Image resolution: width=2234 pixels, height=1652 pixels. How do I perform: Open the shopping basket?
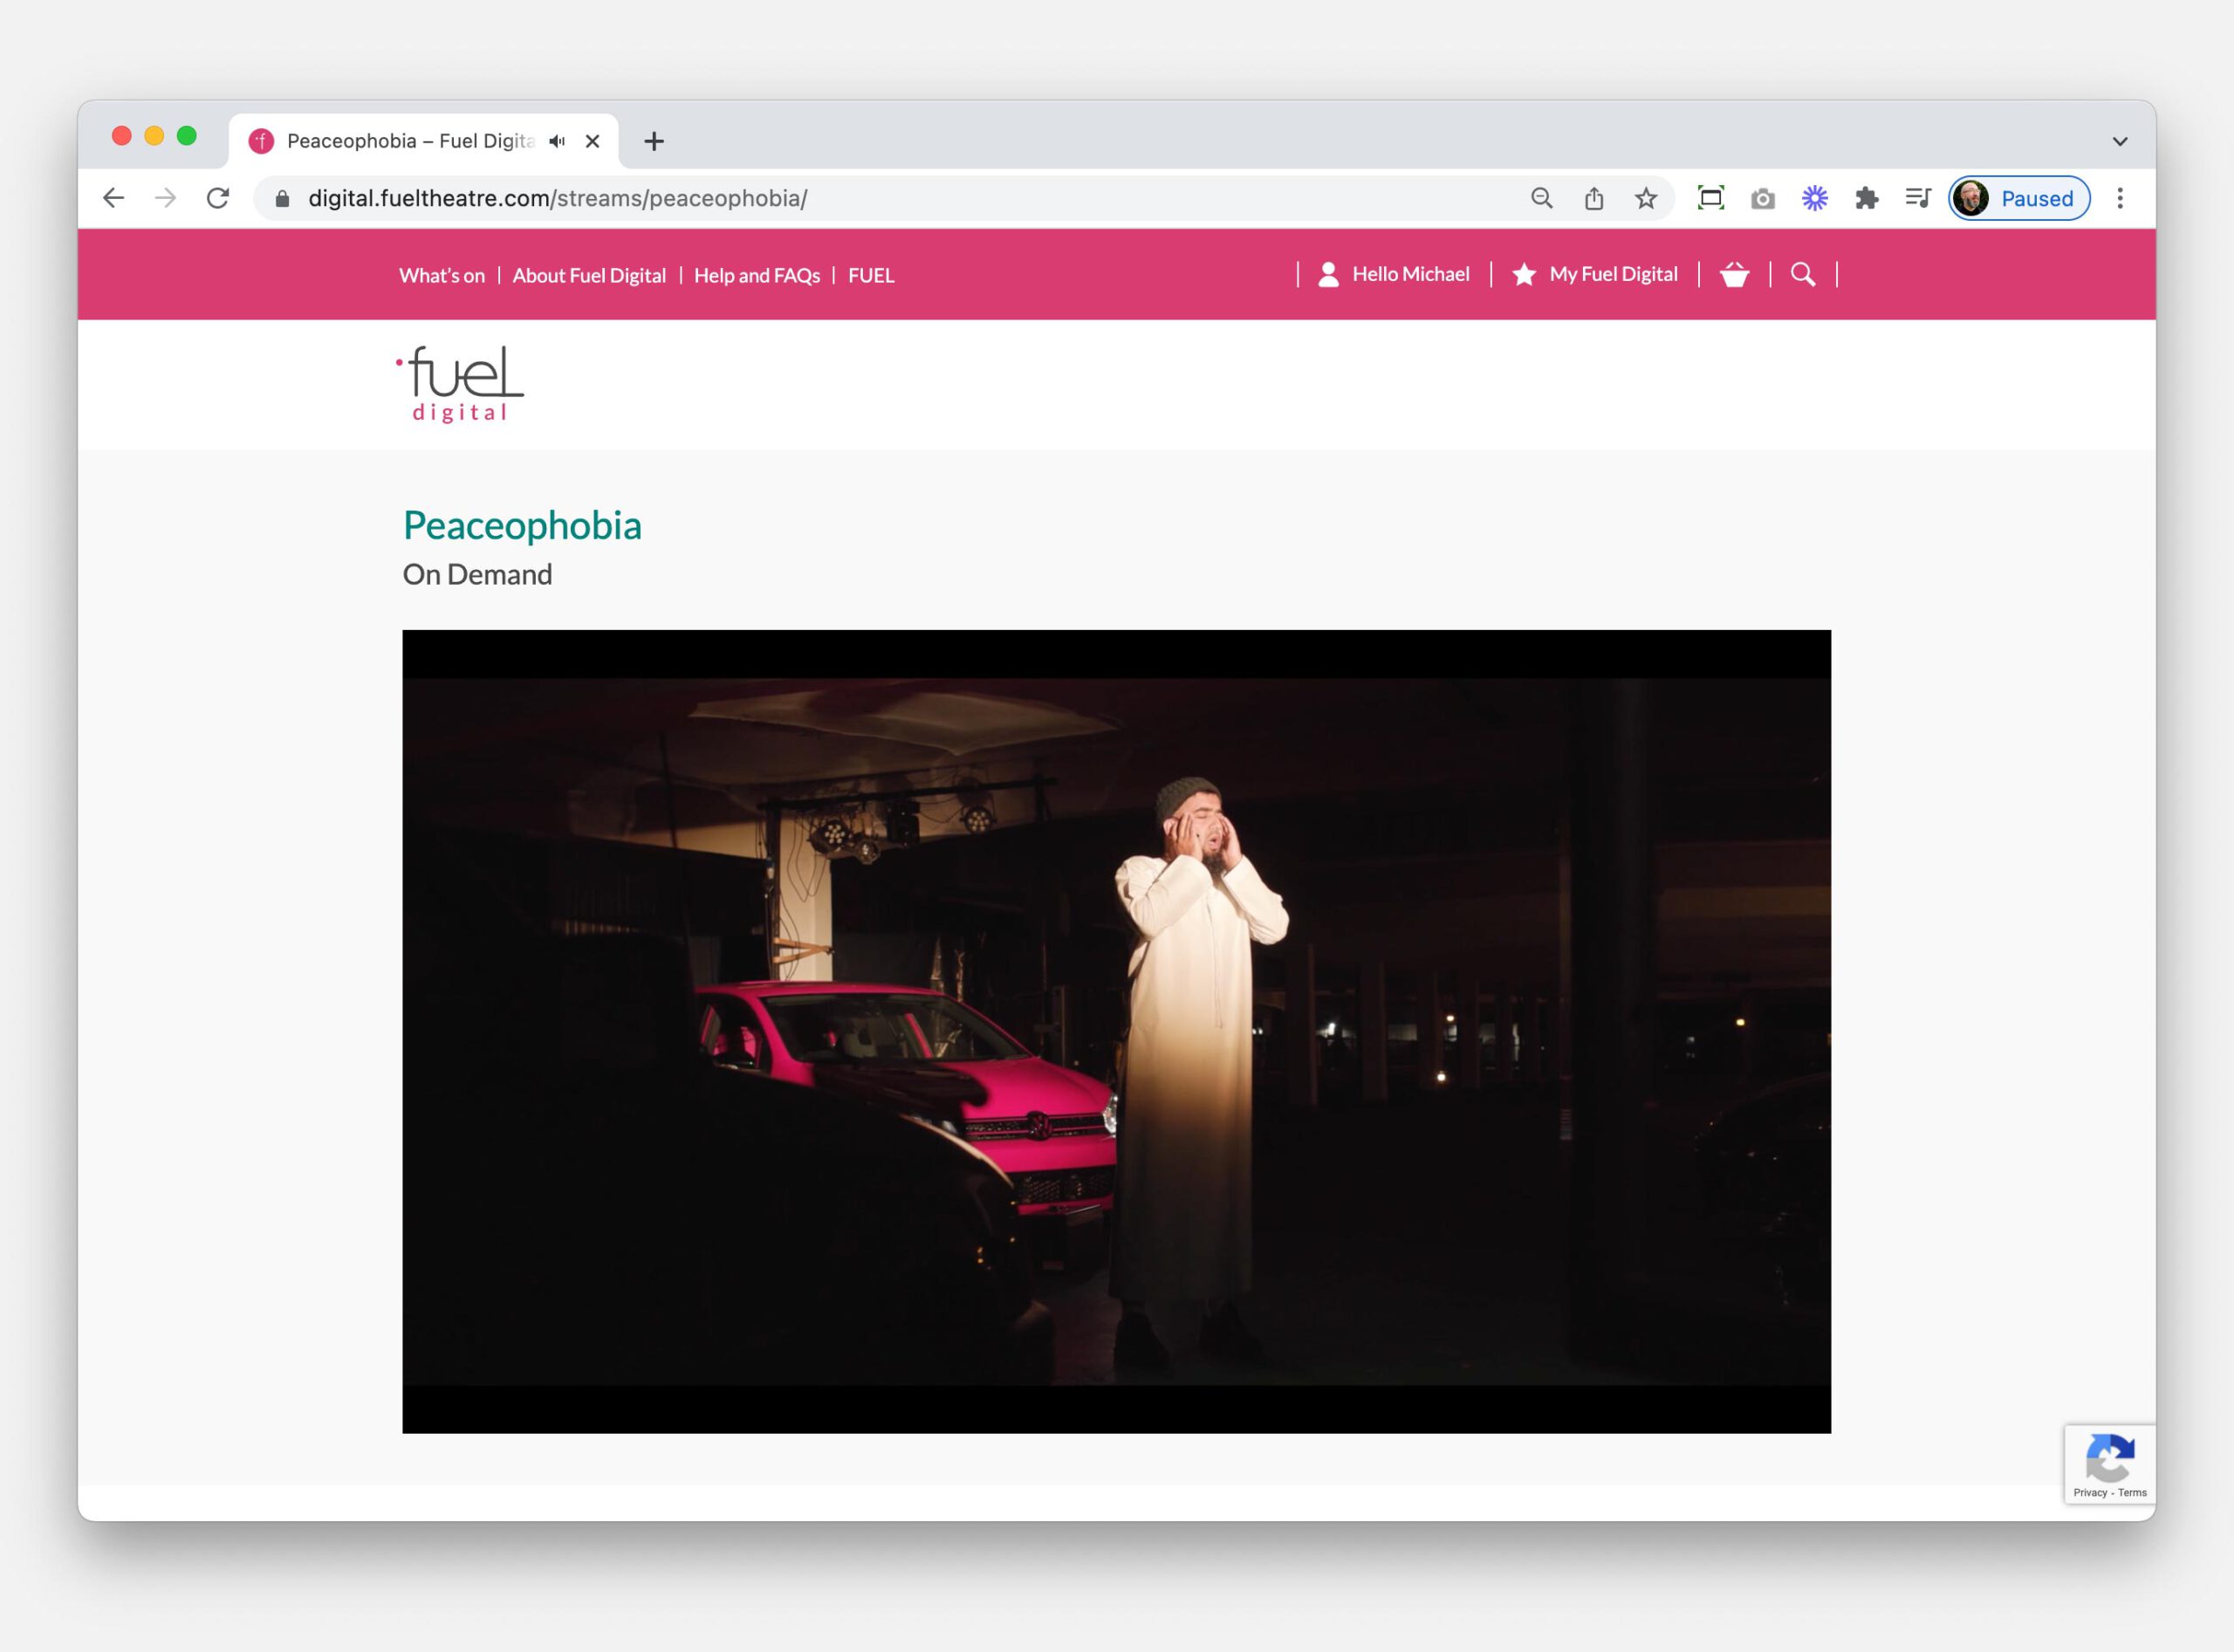click(1735, 275)
